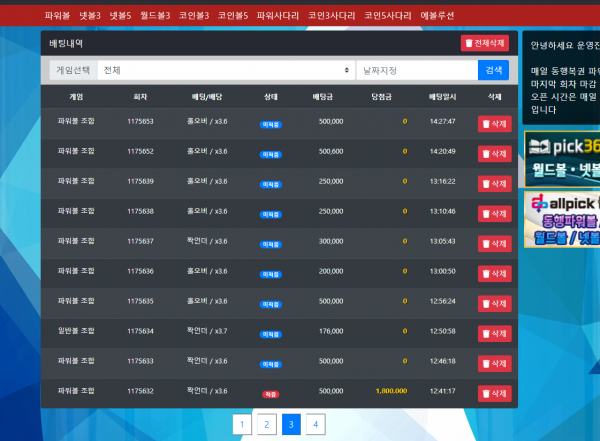Viewport: 600px width, 441px height.
Task: Open the 파워사다리 menu item
Action: pyautogui.click(x=278, y=16)
